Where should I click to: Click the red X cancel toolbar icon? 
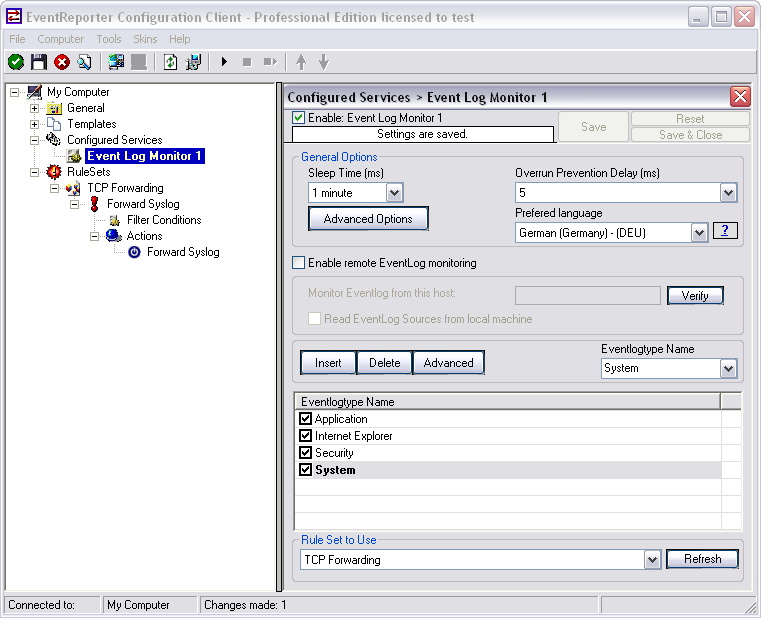pyautogui.click(x=62, y=62)
